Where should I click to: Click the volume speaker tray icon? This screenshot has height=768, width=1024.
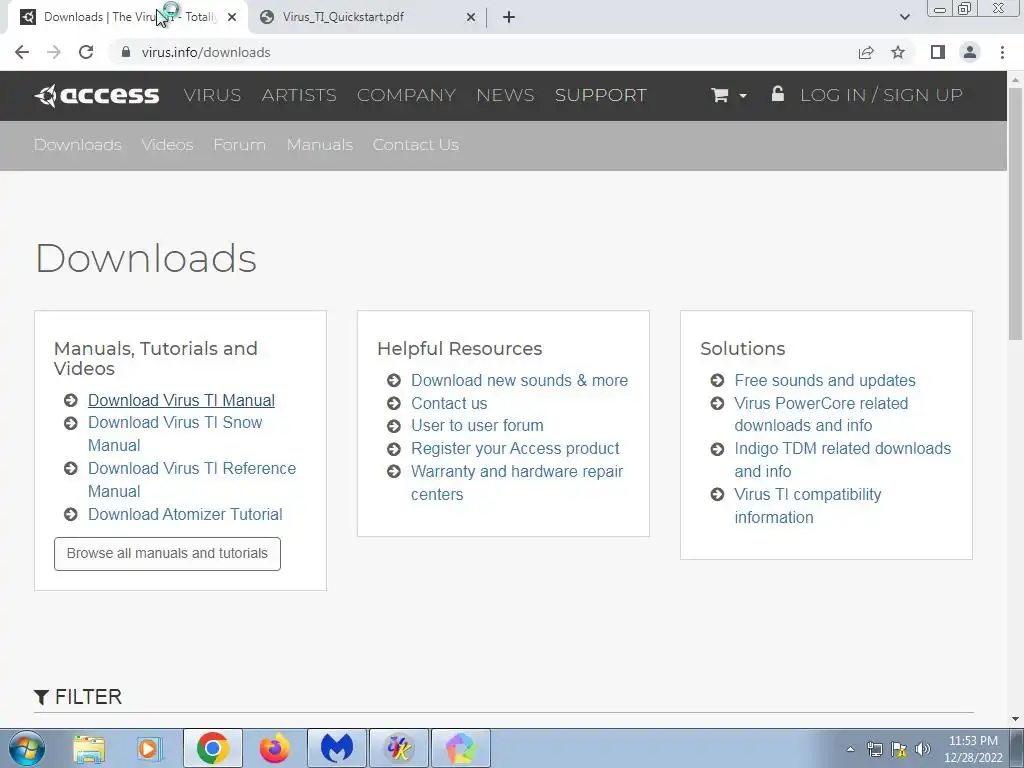[922, 749]
